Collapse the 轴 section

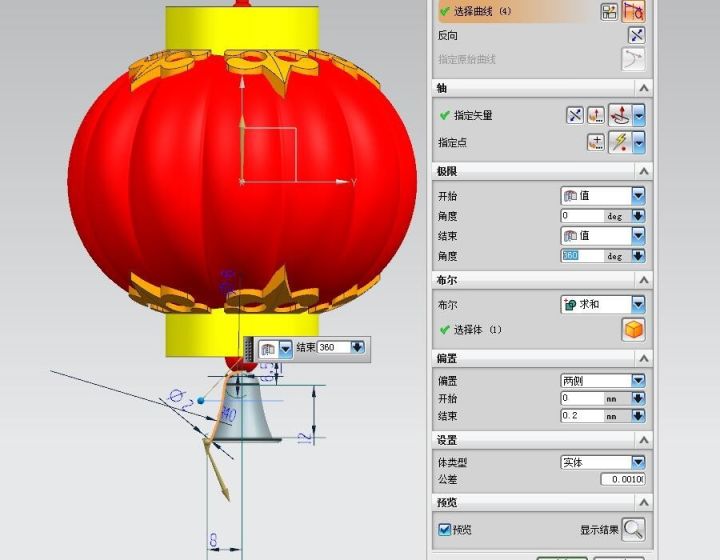[644, 88]
